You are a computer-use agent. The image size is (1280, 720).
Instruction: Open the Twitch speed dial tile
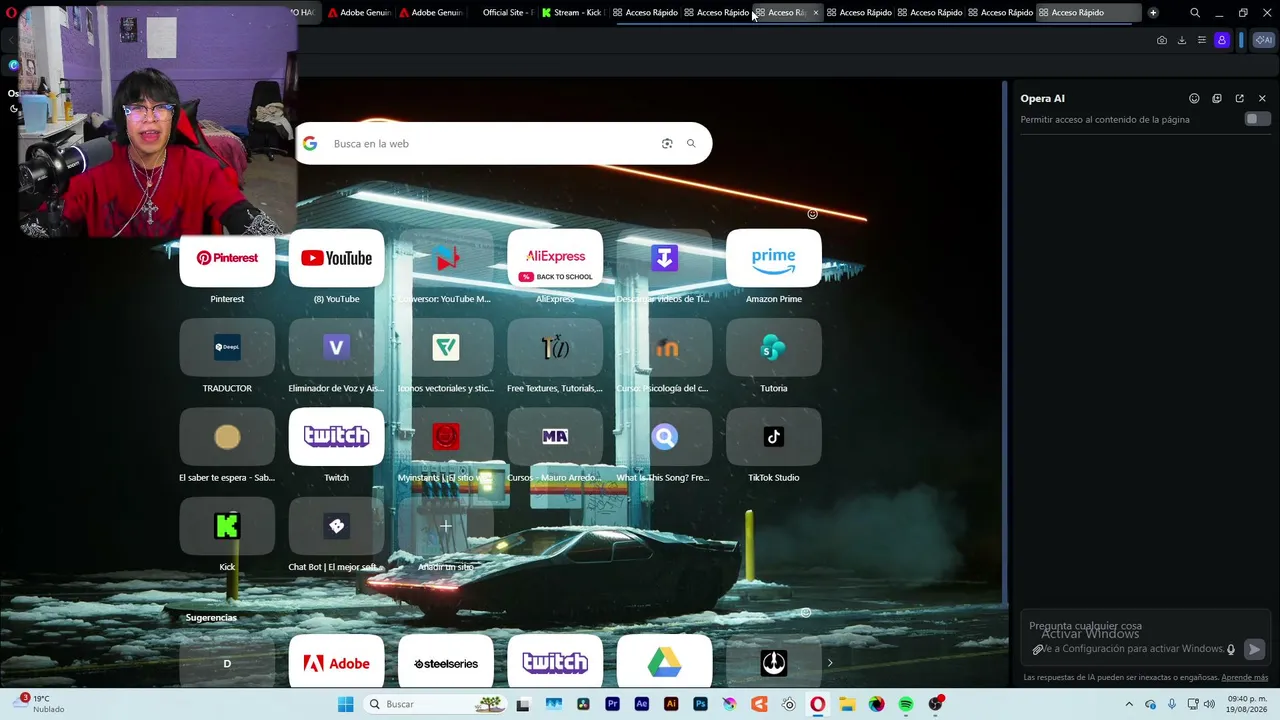coord(336,437)
